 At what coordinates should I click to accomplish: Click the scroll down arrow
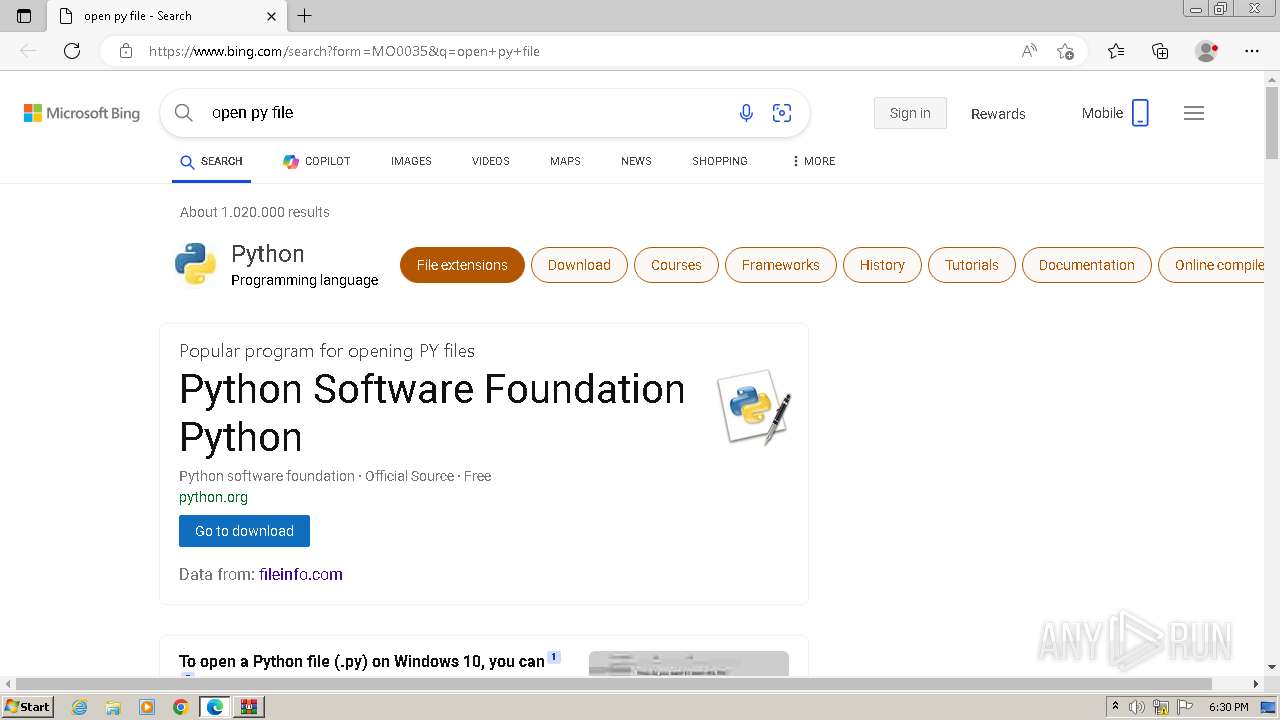click(x=1272, y=667)
